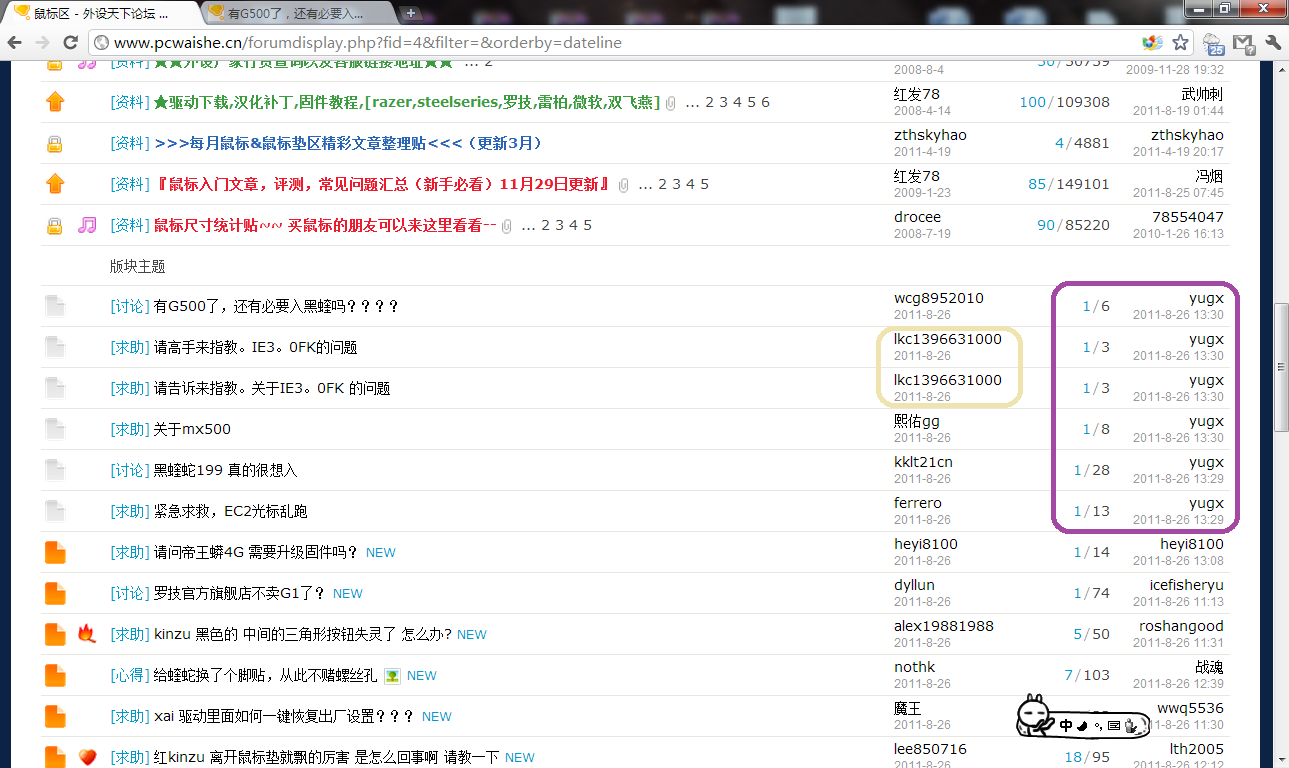Screen dimensions: 1289x768
Task: Click the red heart icon beside 红kinzu thread
Action: coord(87,757)
